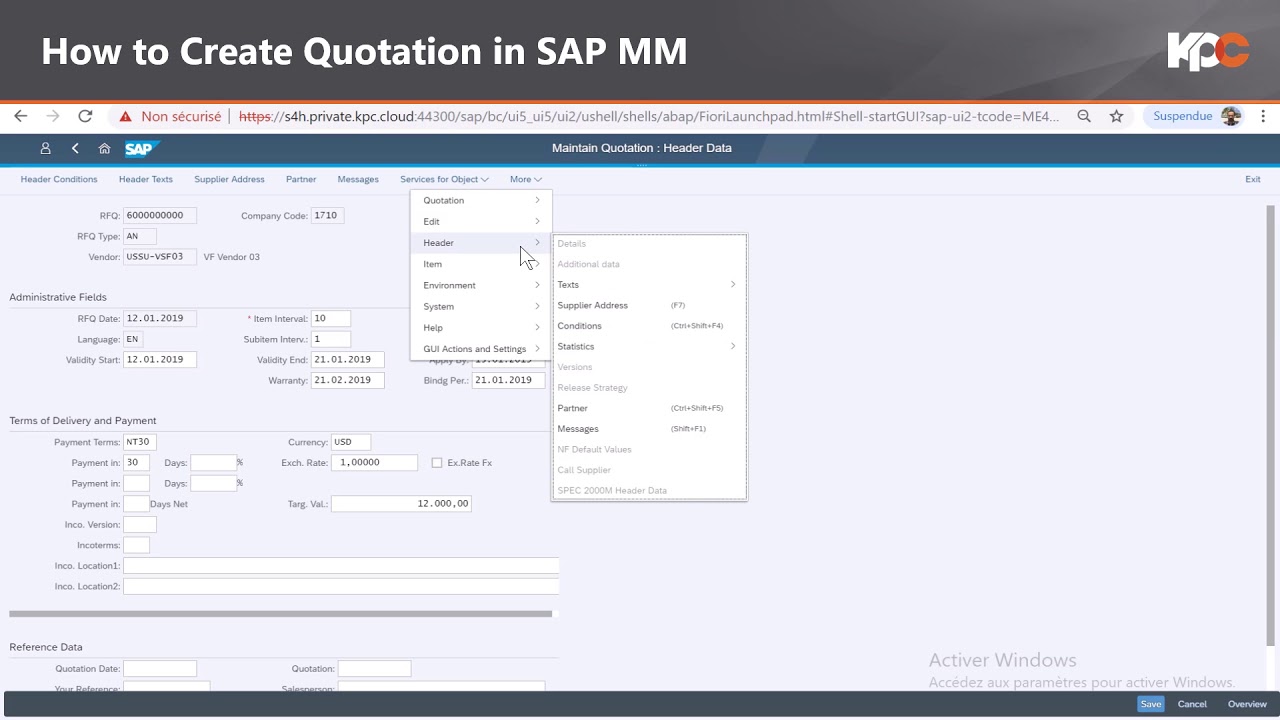This screenshot has width=1280, height=720.
Task: Click the RFQ Type field
Action: (140, 237)
